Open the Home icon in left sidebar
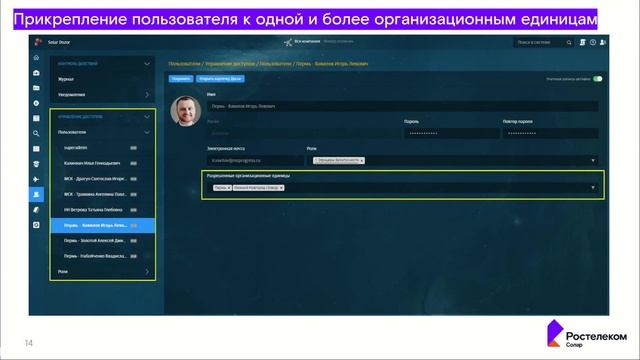640x360 pixels. pos(36,58)
